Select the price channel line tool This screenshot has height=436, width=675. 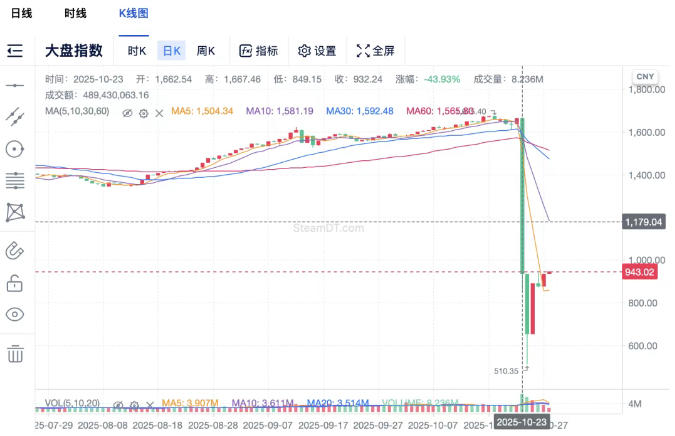pos(15,117)
